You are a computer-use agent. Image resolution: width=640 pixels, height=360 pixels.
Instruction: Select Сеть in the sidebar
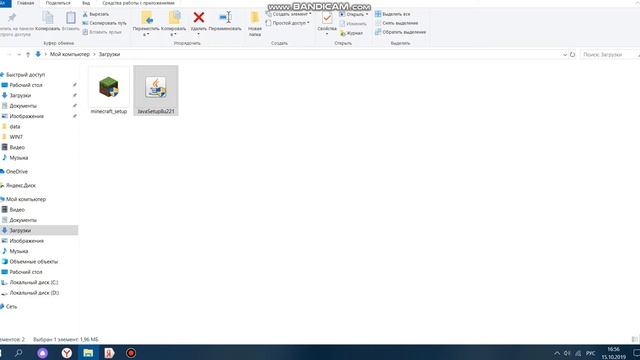[11, 307]
